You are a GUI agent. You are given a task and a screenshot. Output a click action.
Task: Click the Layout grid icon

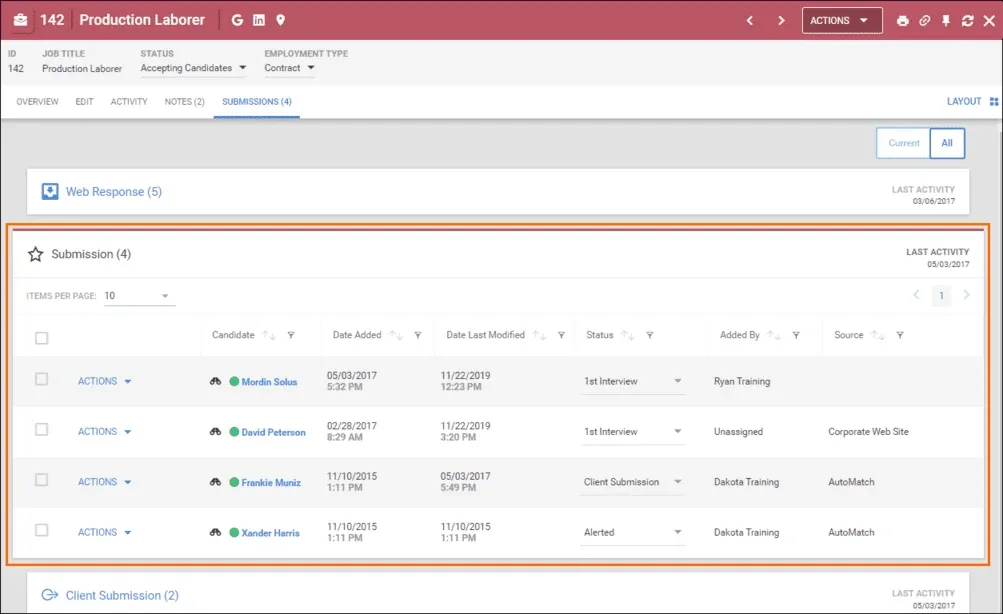[993, 102]
